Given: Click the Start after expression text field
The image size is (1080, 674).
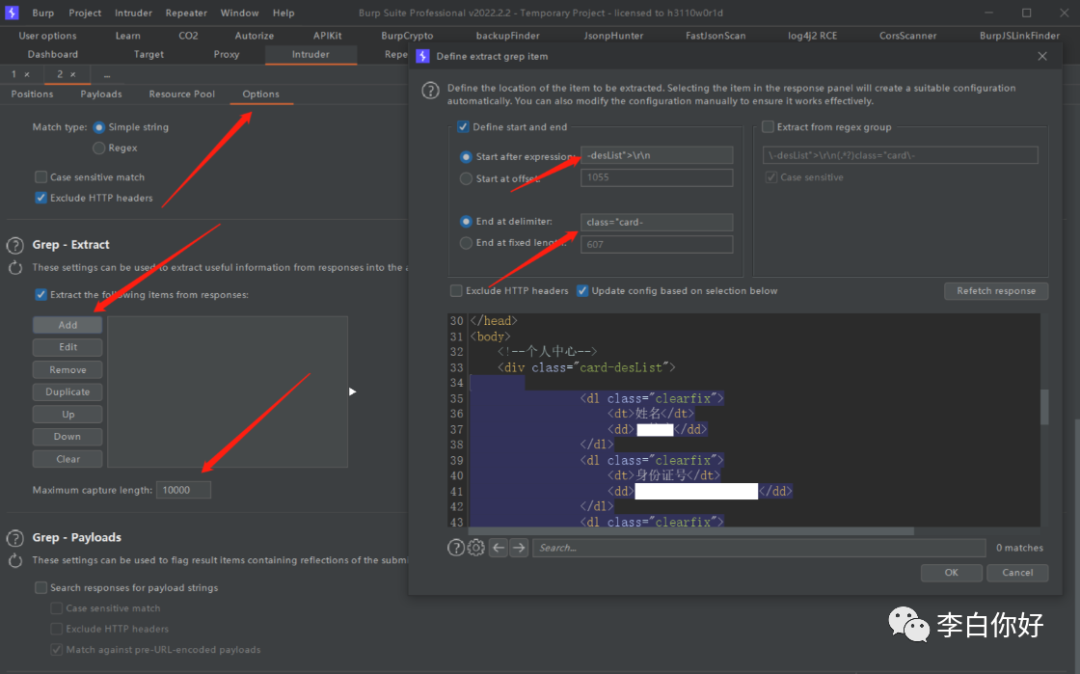Looking at the screenshot, I should click(656, 156).
